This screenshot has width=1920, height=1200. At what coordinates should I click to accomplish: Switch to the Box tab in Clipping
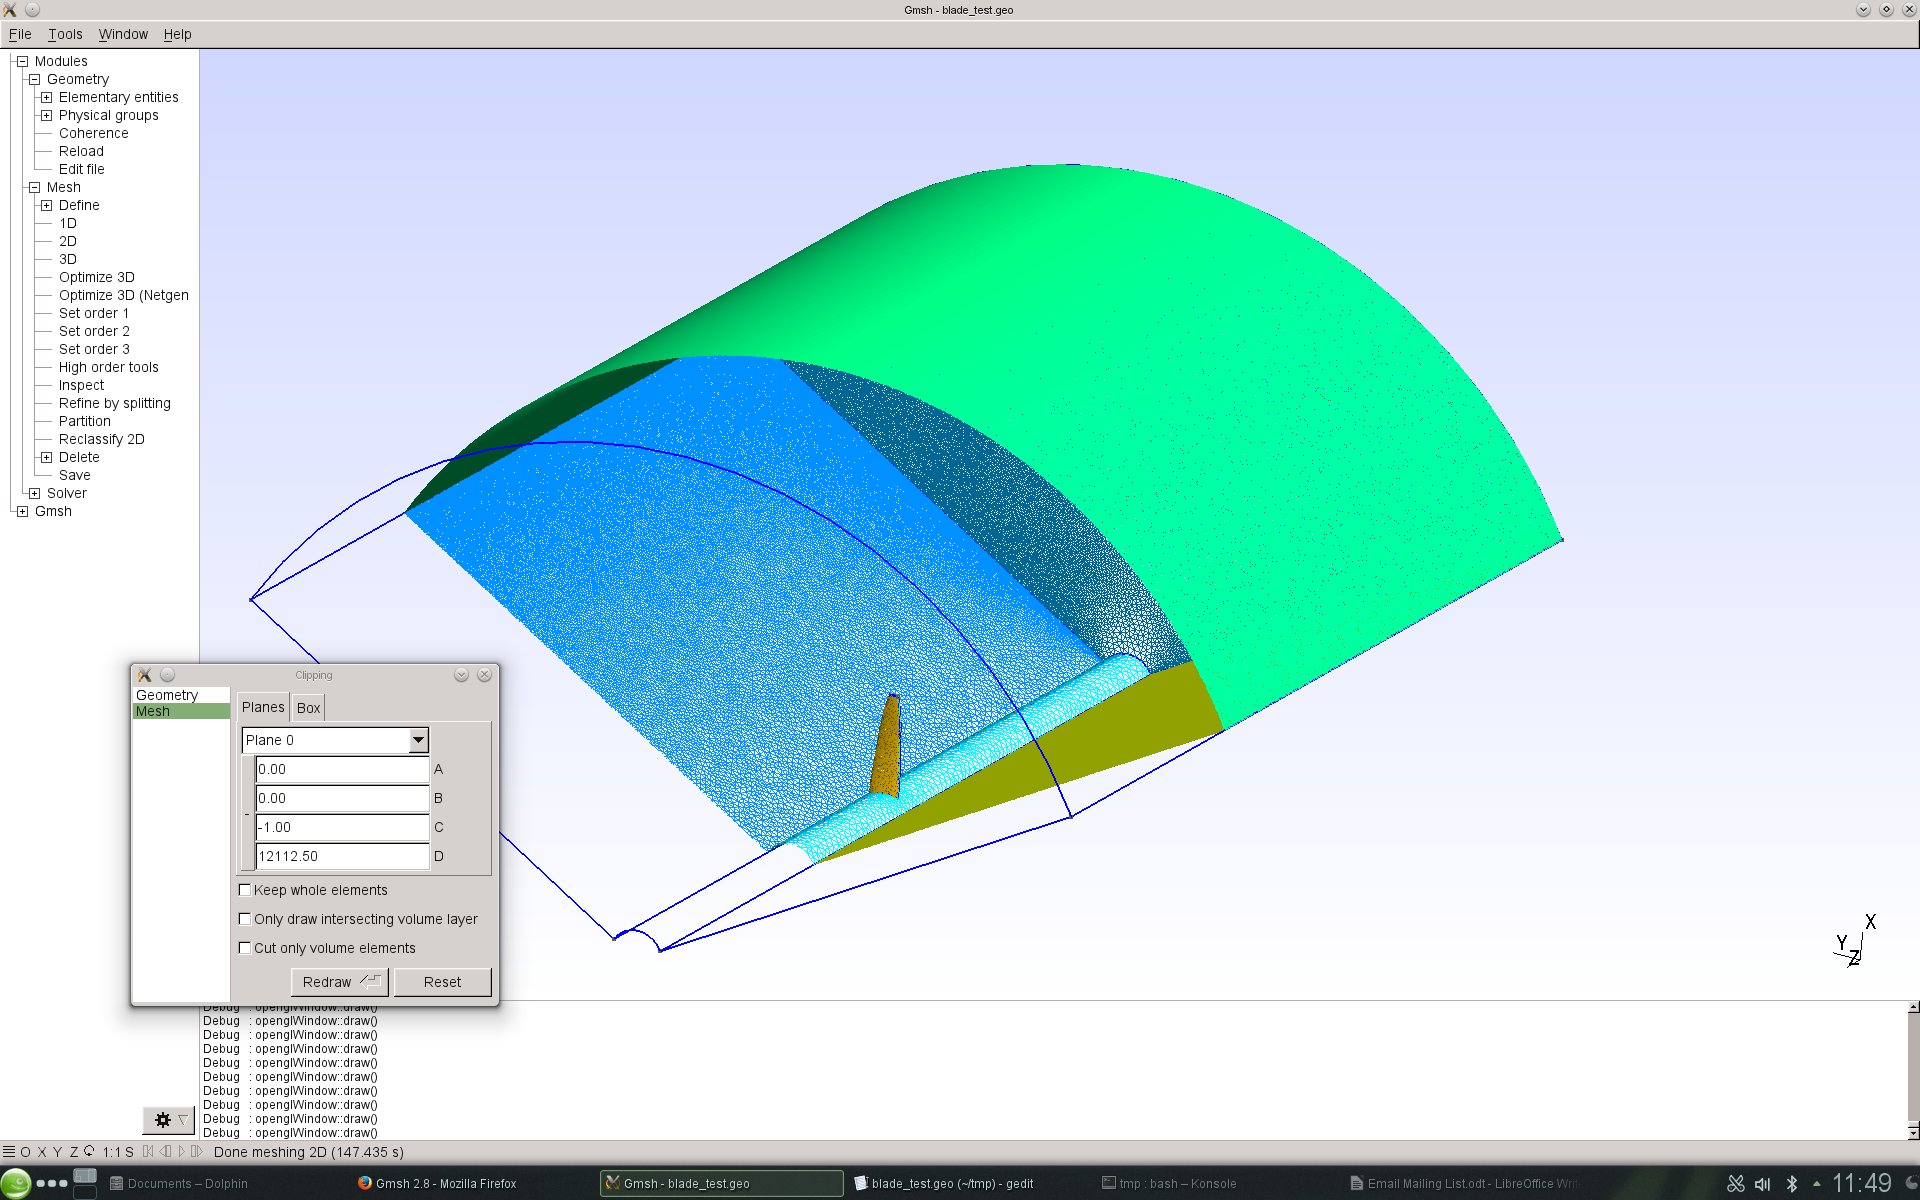(x=308, y=708)
